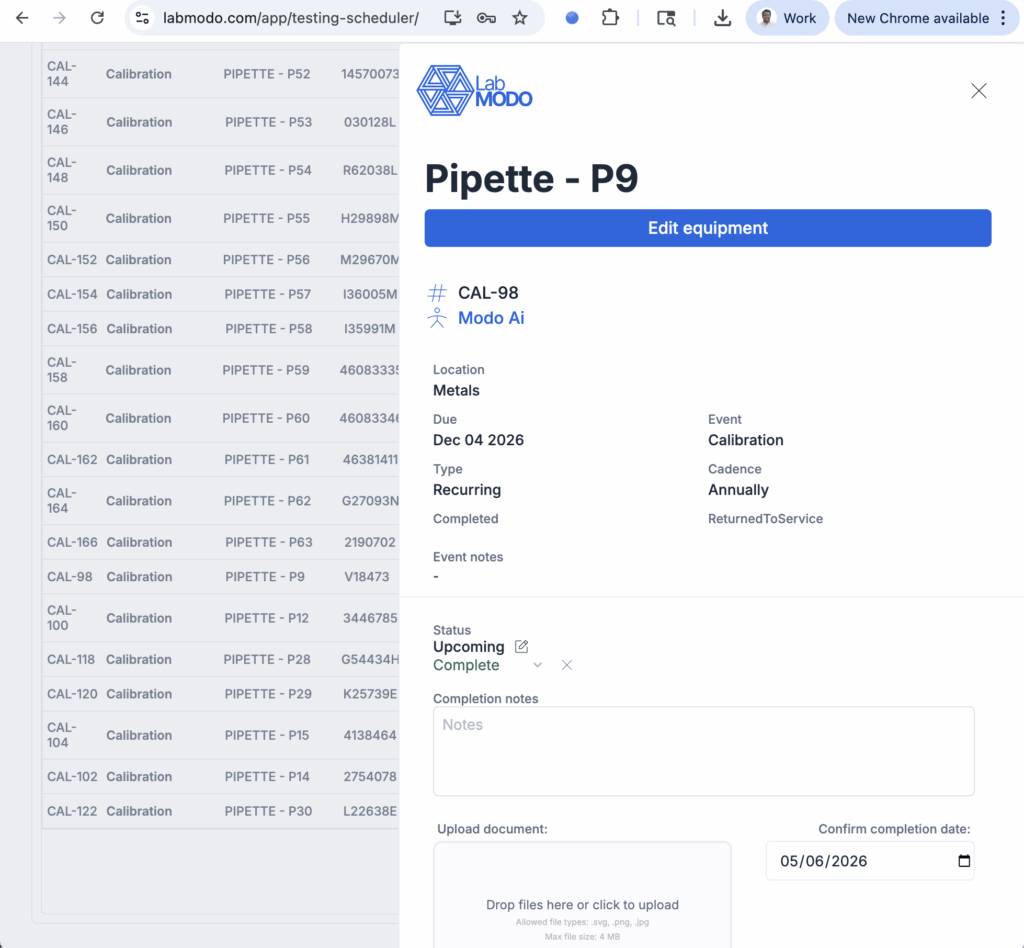Image resolution: width=1024 pixels, height=948 pixels.
Task: Click the CAL-148 cell
Action: click(x=62, y=170)
